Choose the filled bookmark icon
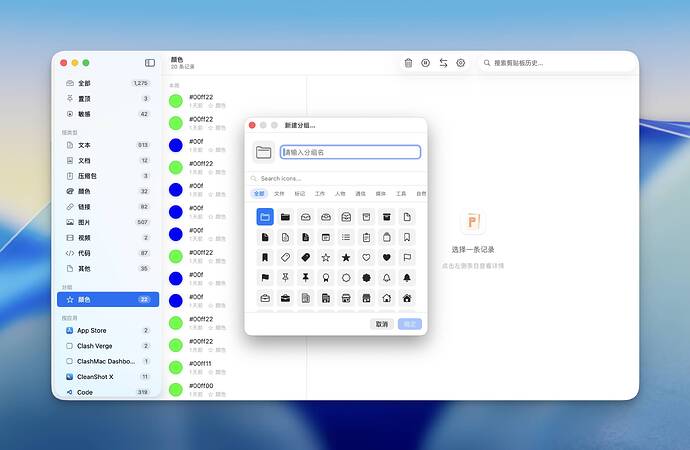The width and height of the screenshot is (690, 450). [x=265, y=257]
